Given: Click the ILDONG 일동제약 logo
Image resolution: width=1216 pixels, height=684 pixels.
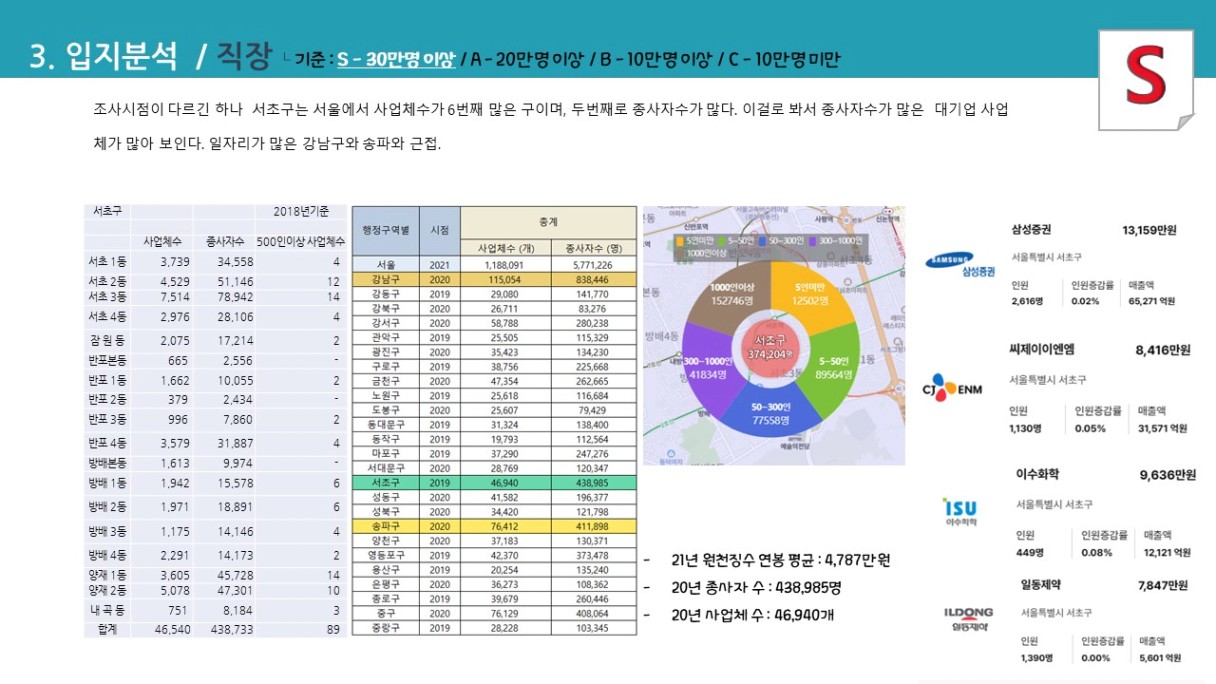Looking at the screenshot, I should [x=968, y=618].
